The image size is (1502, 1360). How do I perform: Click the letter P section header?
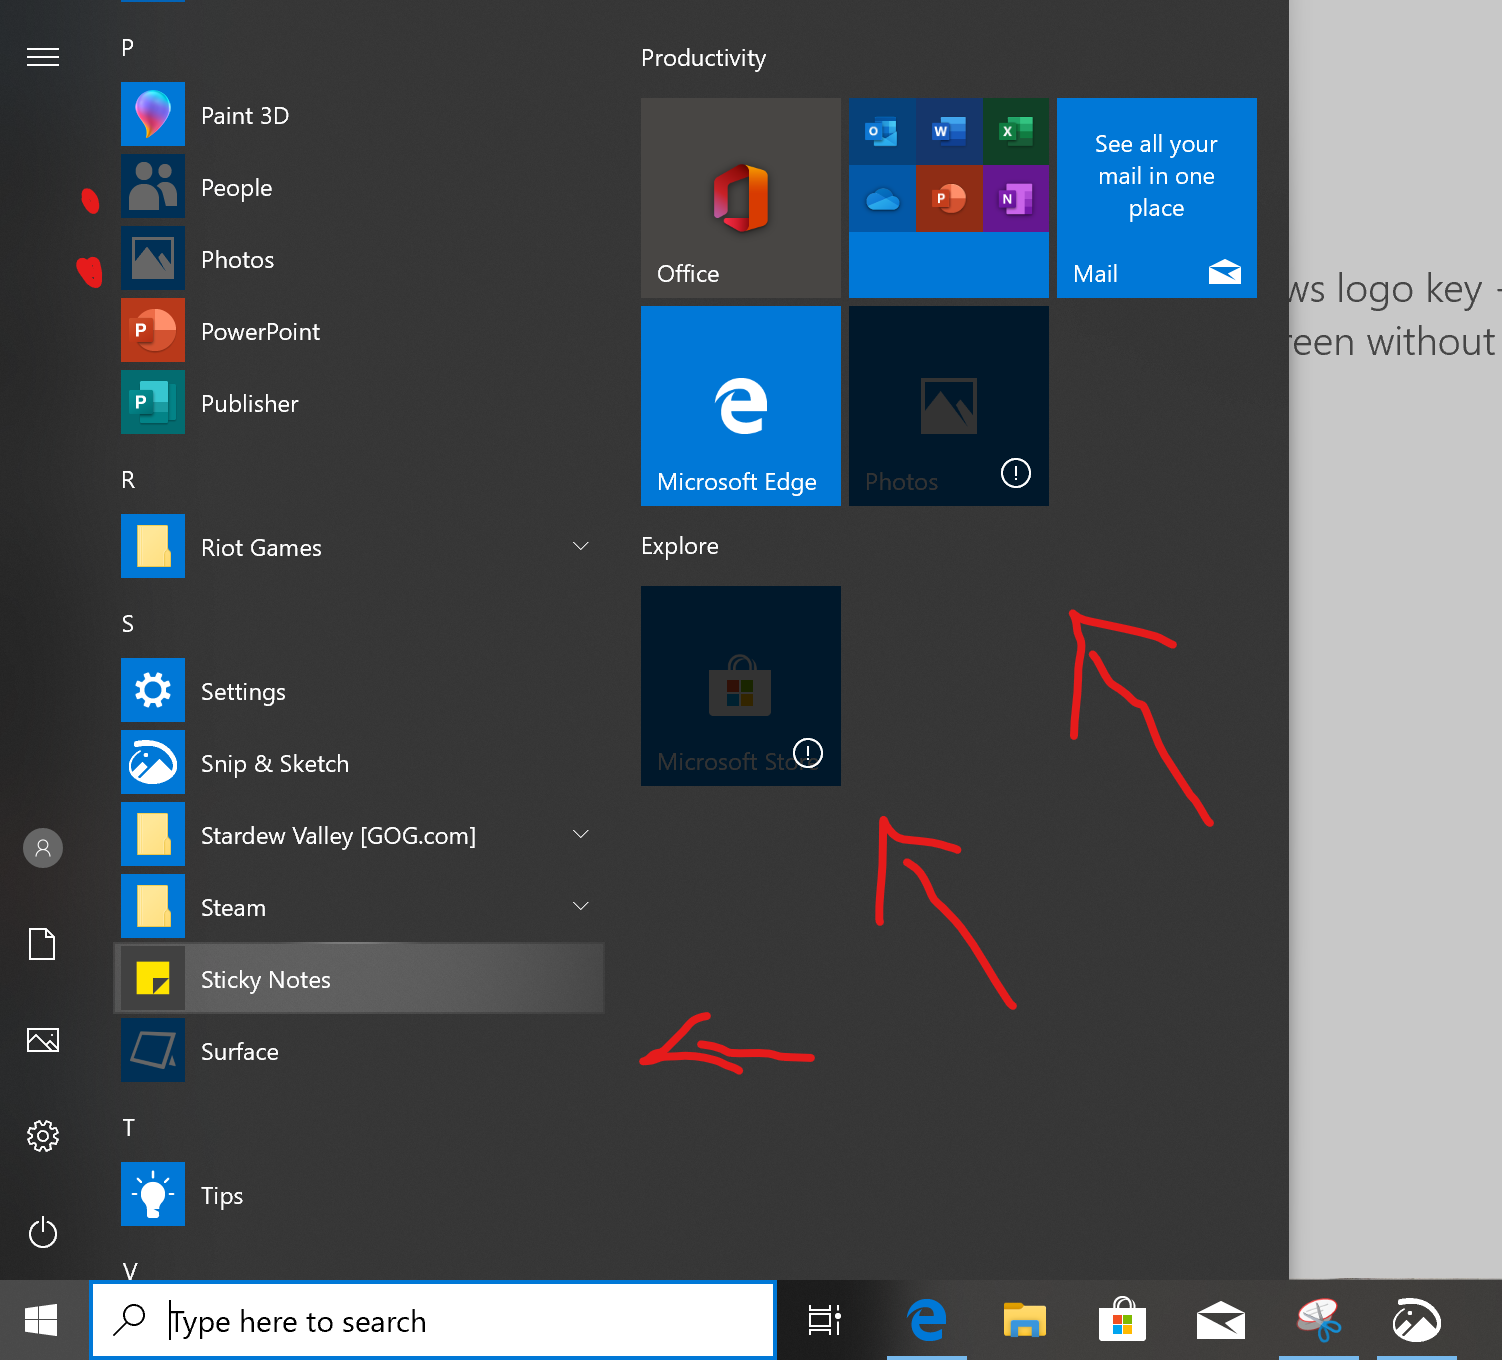(x=128, y=47)
